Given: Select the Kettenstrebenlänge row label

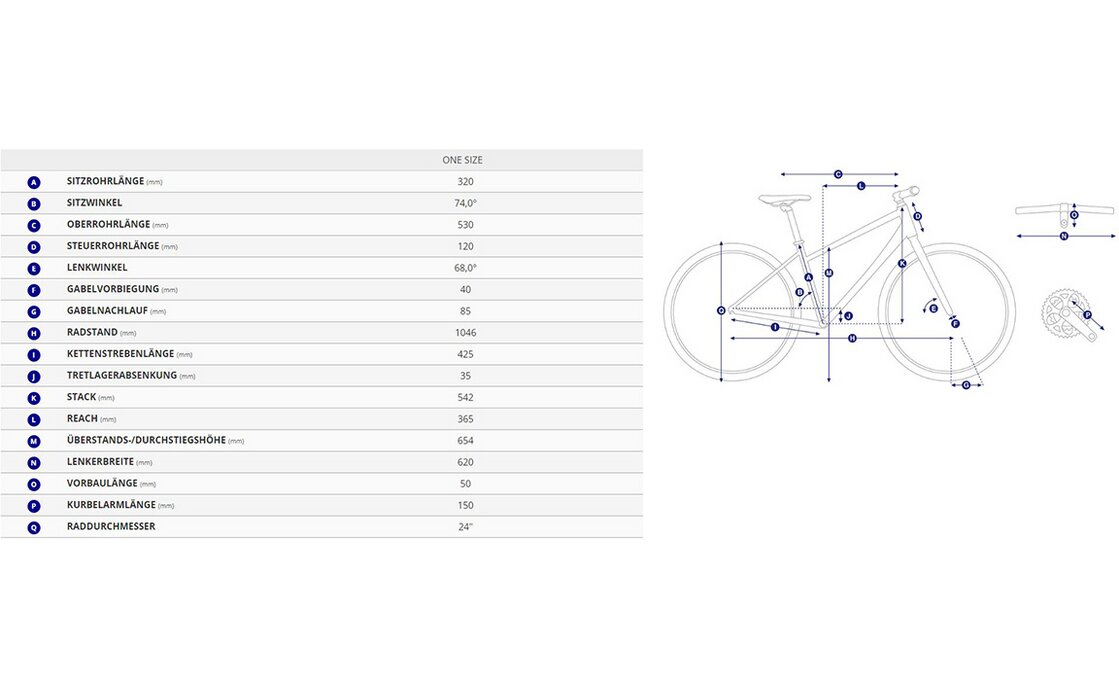Looking at the screenshot, I should pyautogui.click(x=120, y=354).
